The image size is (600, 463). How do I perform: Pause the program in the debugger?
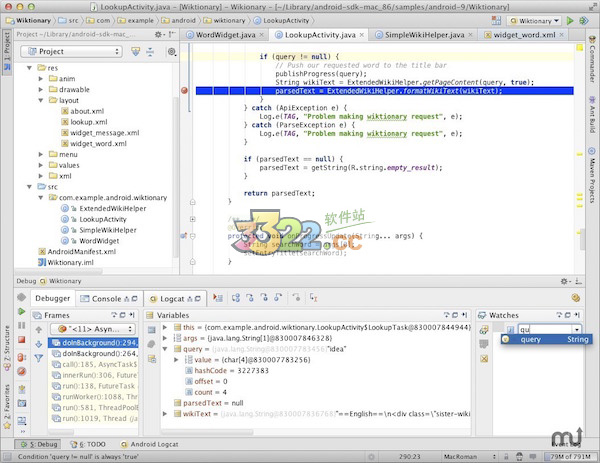coord(20,326)
